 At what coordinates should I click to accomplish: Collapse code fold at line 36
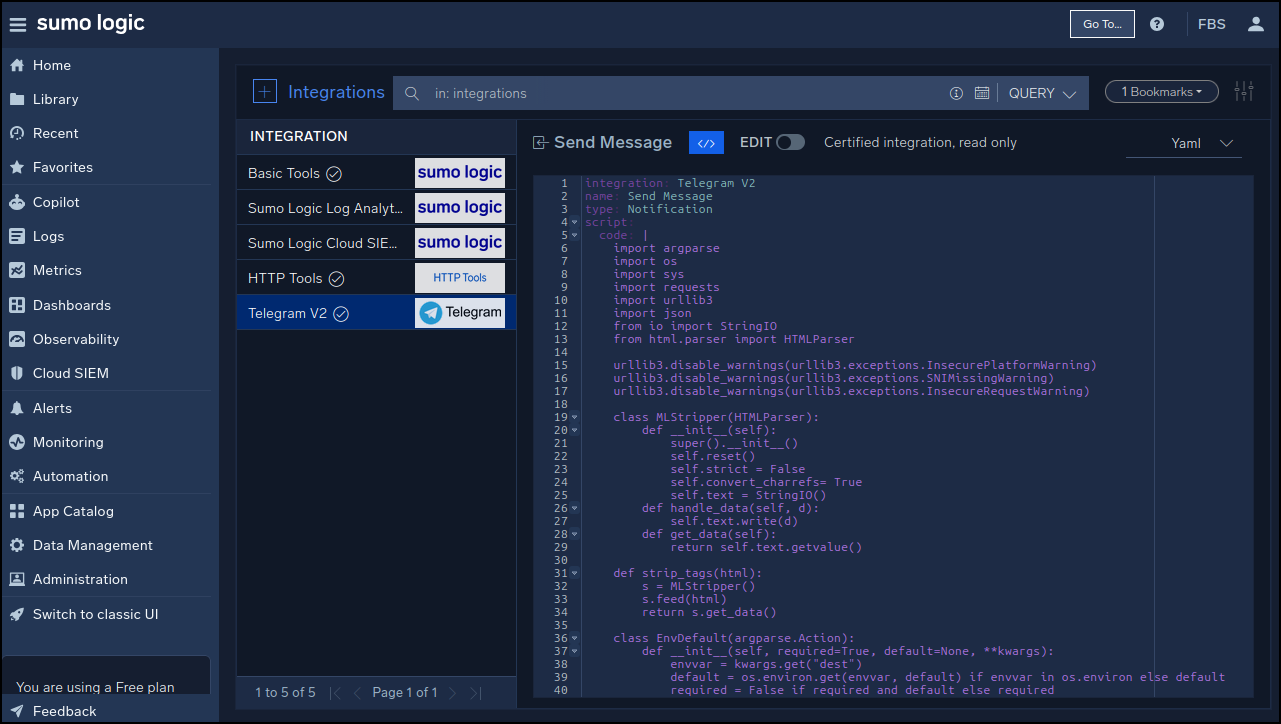tap(575, 639)
